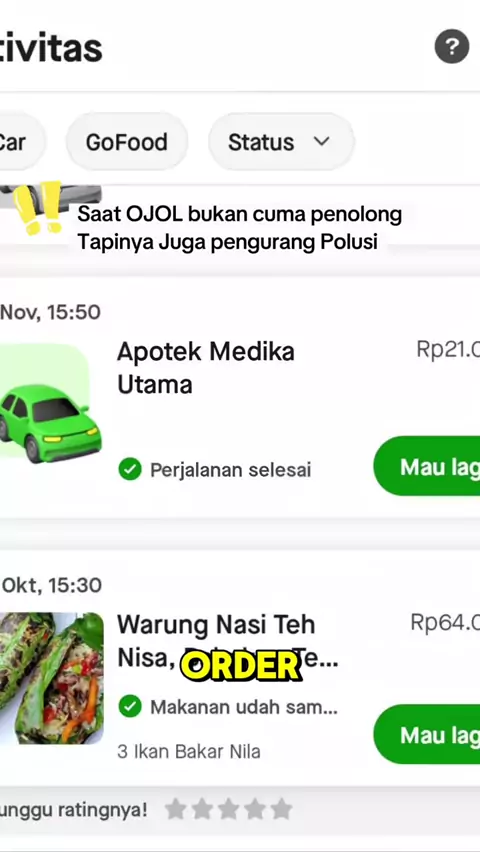Tap the 3 Ikan Bakar Nila item text
This screenshot has width=480, height=852.
(189, 751)
